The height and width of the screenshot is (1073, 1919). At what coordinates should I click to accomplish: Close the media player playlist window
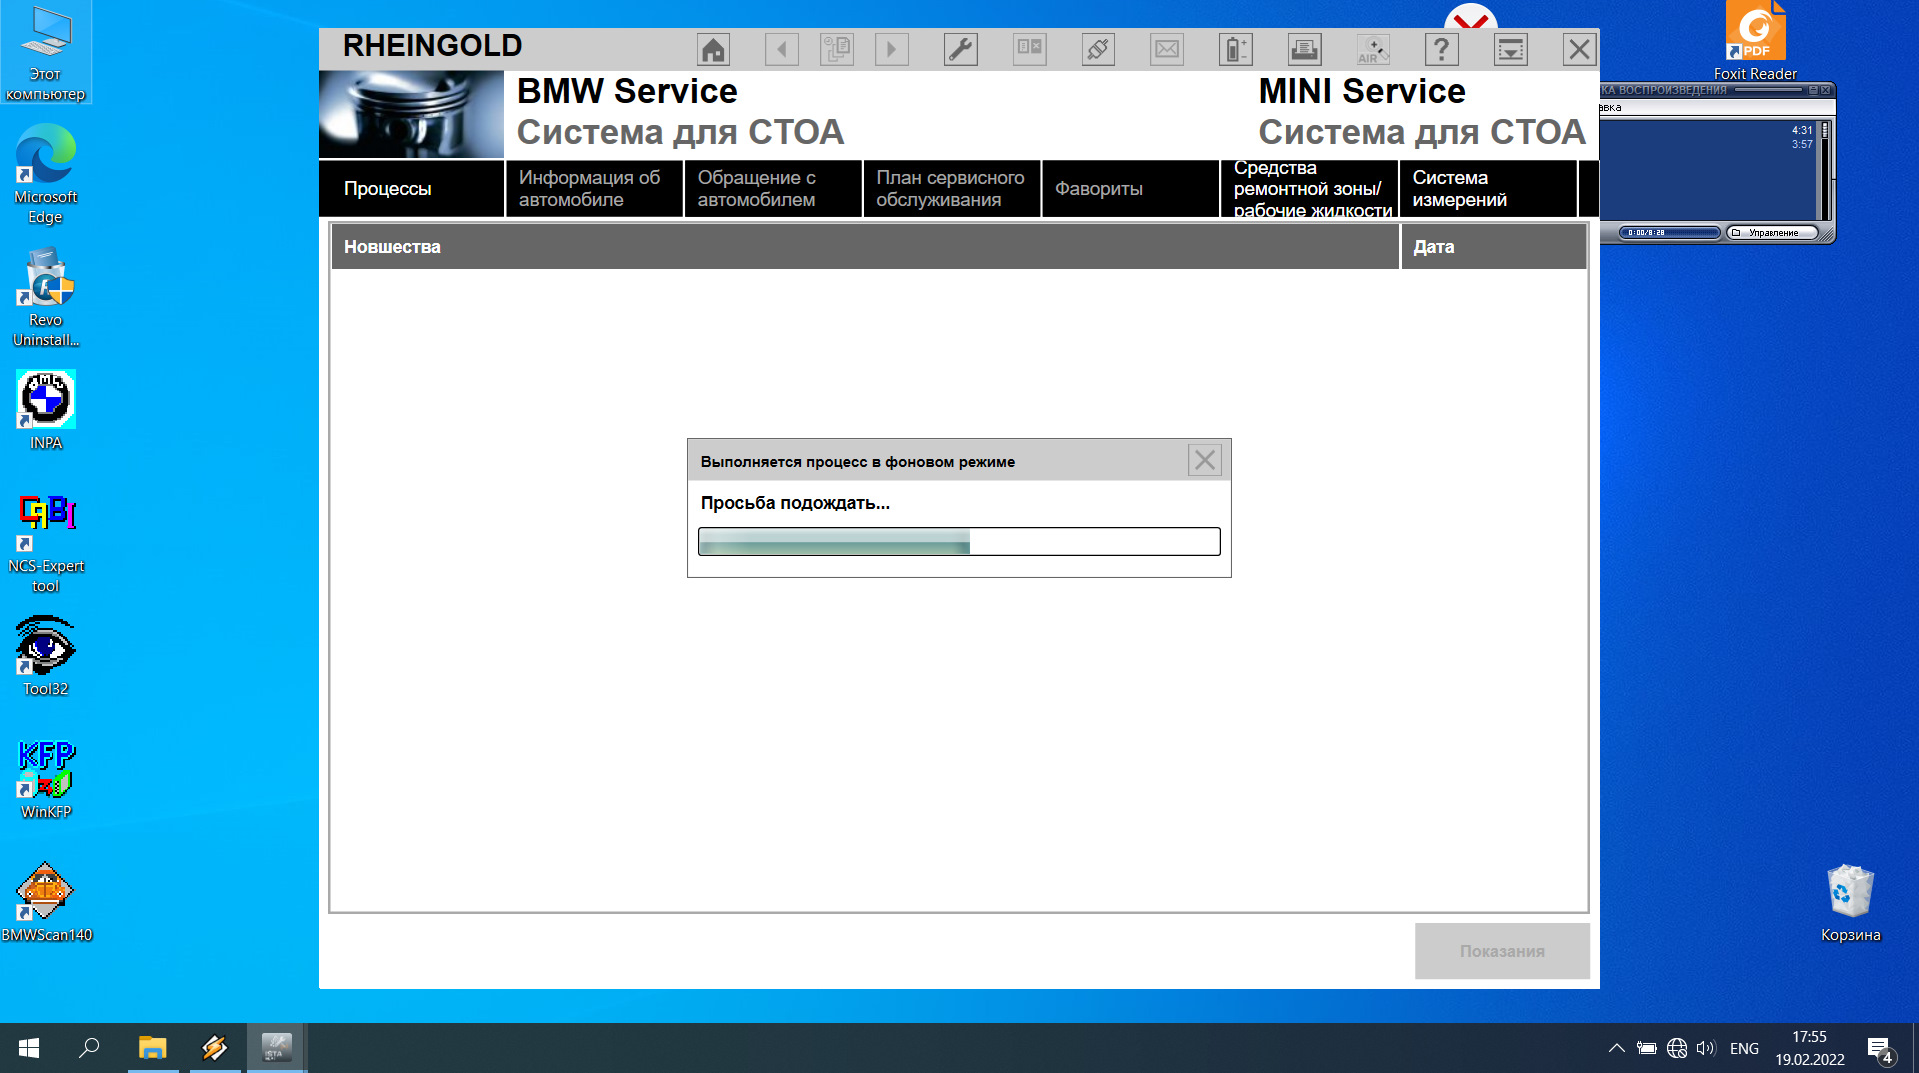pos(1826,90)
